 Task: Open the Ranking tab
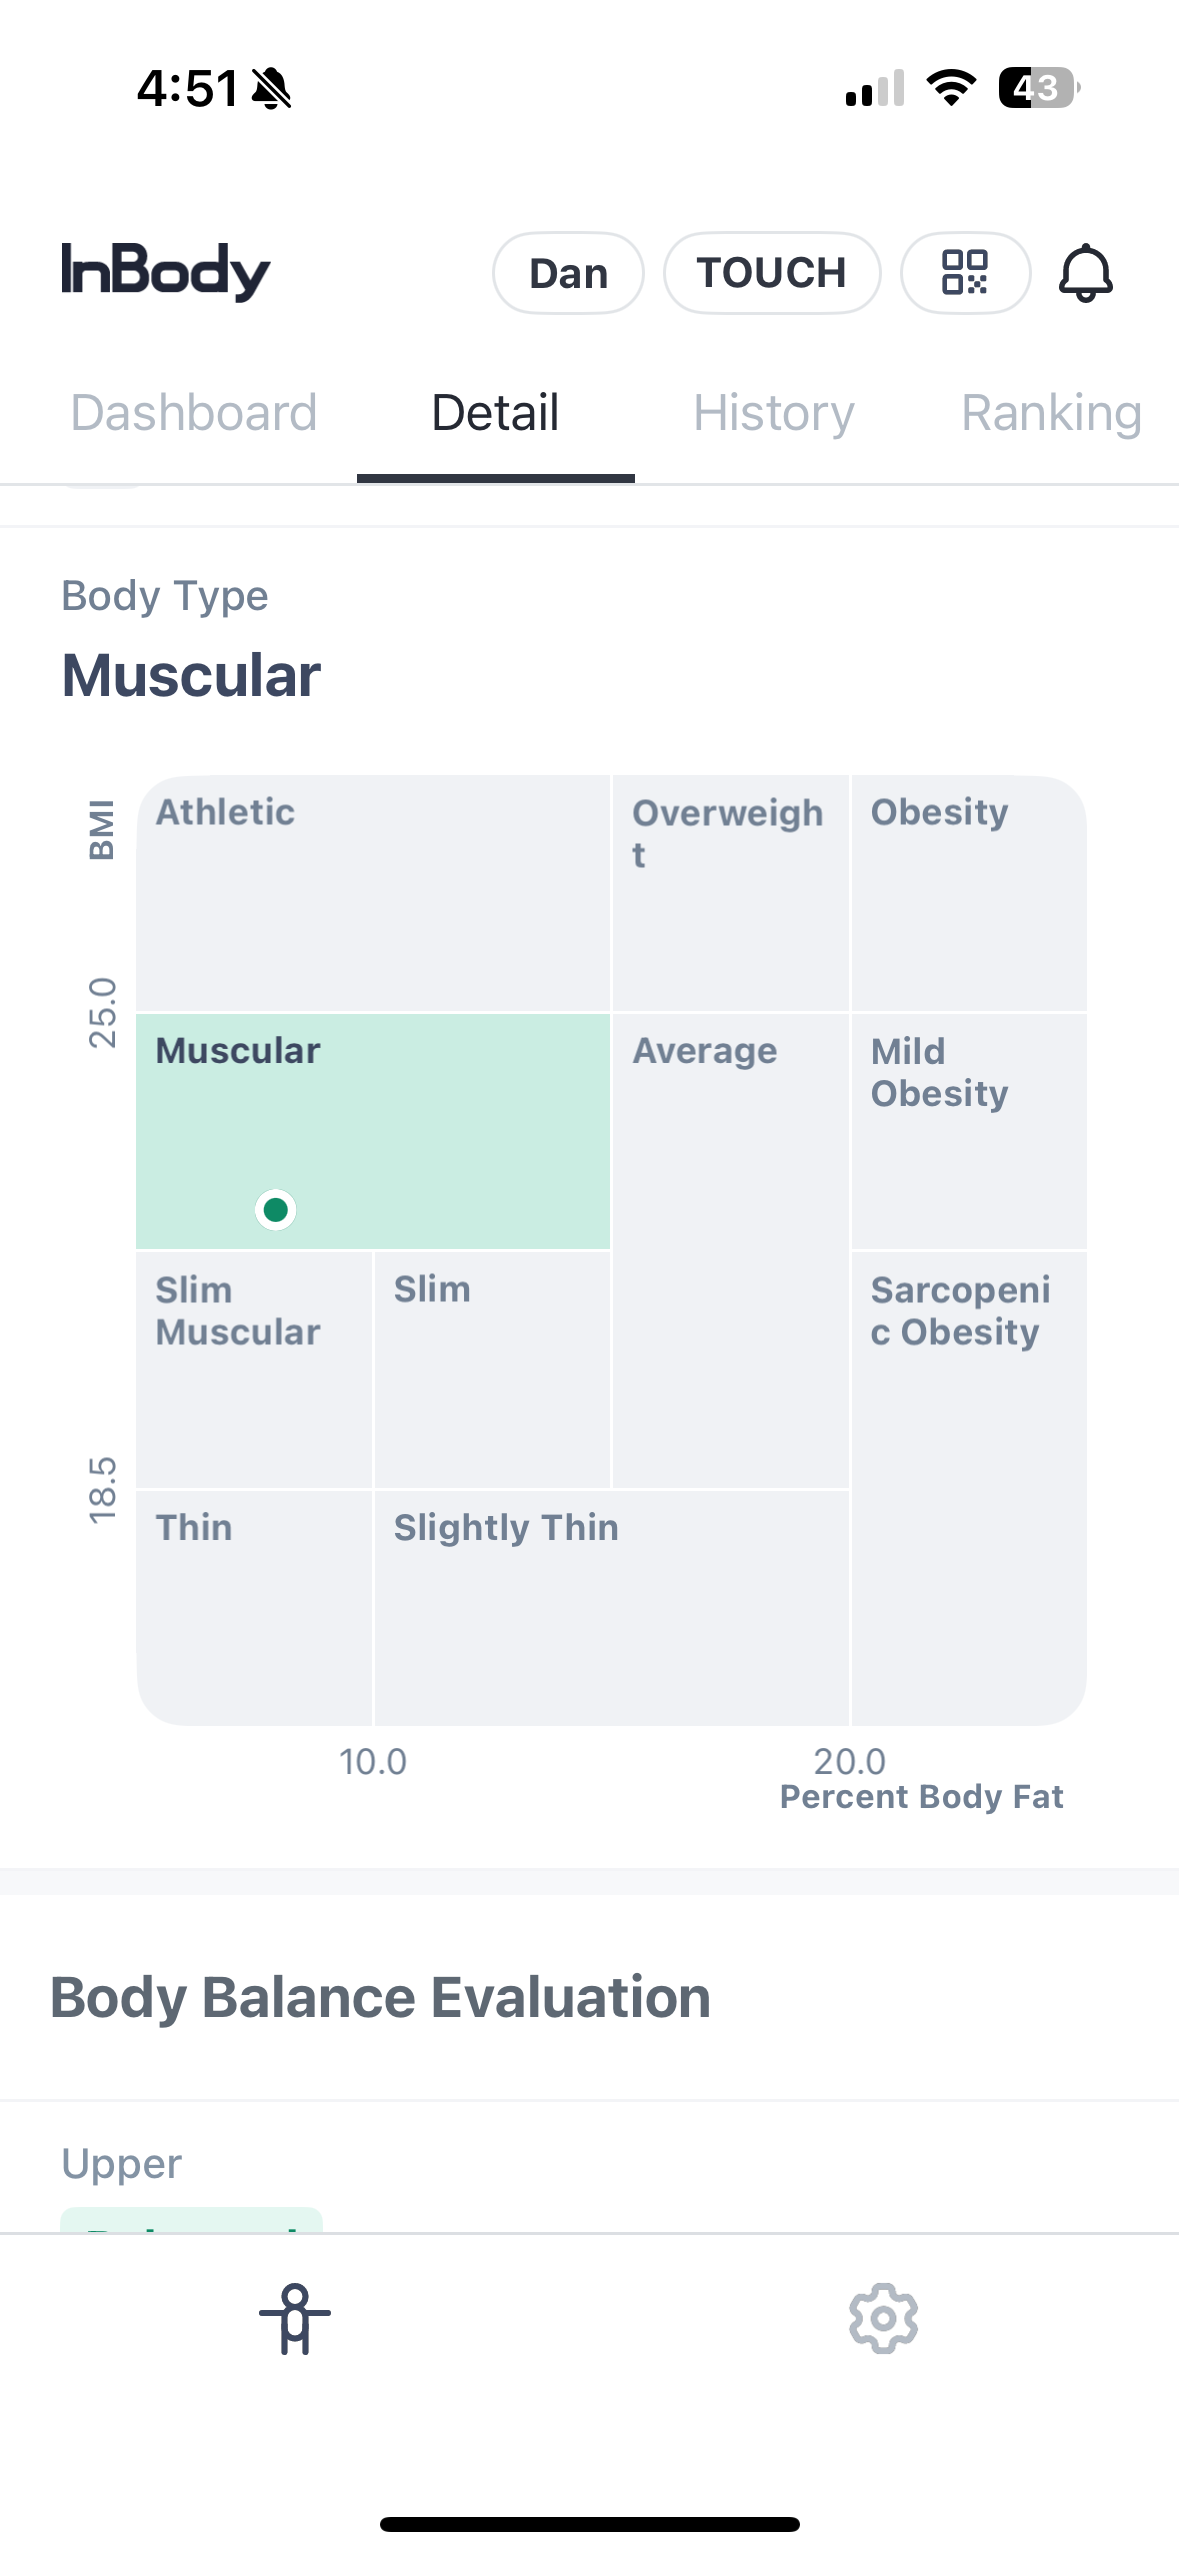click(1052, 413)
